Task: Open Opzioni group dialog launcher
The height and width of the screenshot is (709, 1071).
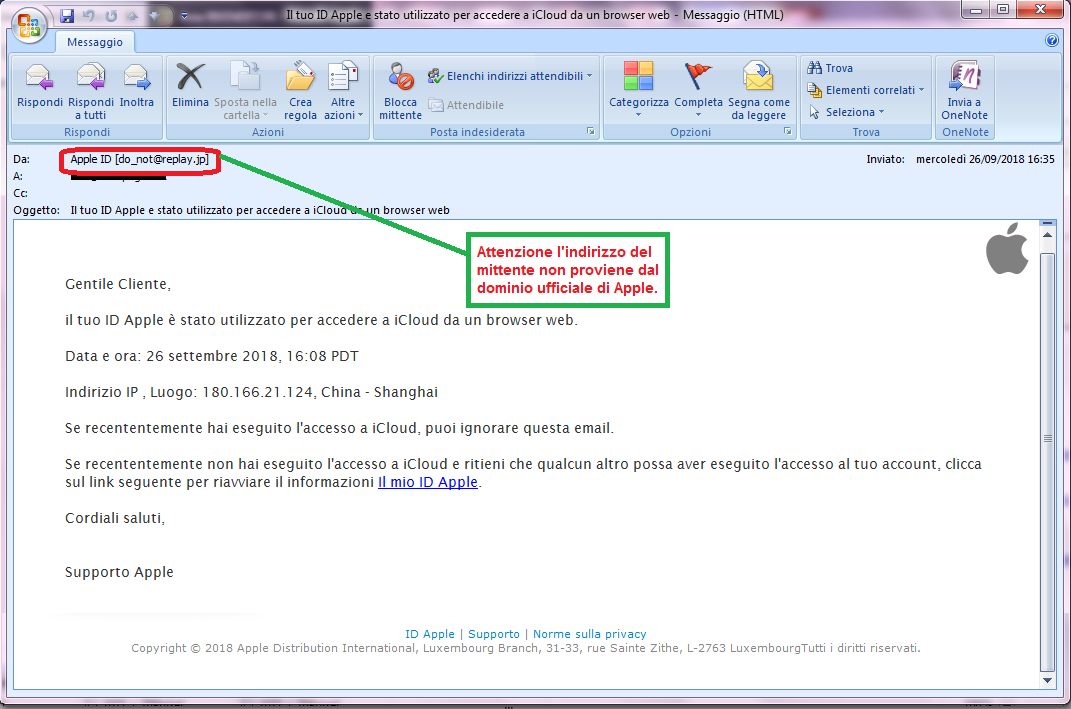Action: [788, 131]
